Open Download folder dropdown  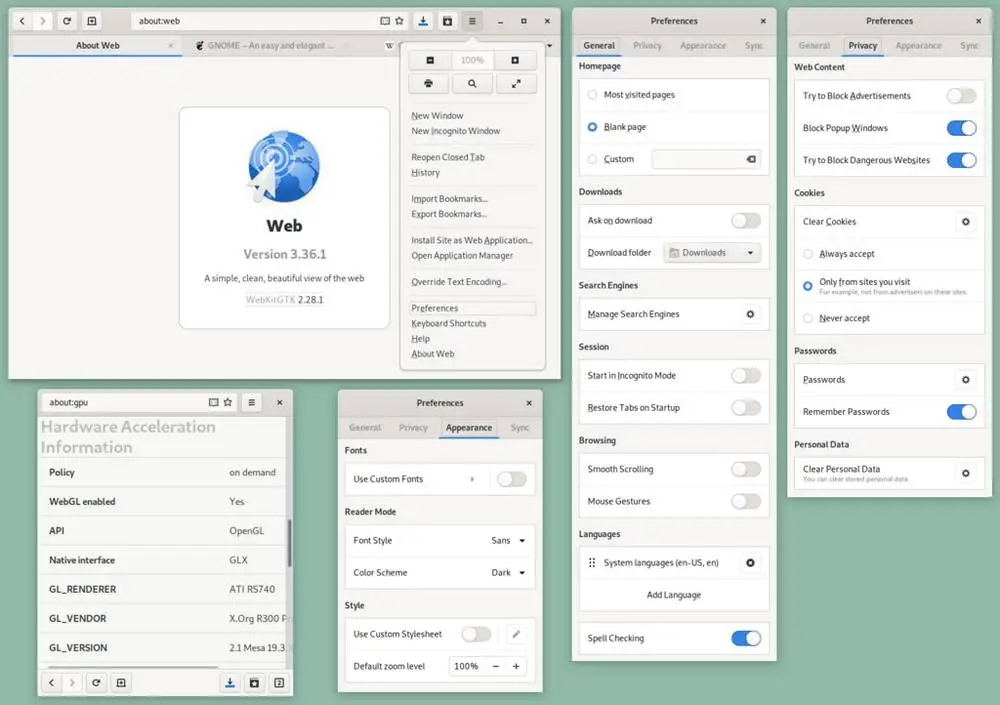[712, 253]
